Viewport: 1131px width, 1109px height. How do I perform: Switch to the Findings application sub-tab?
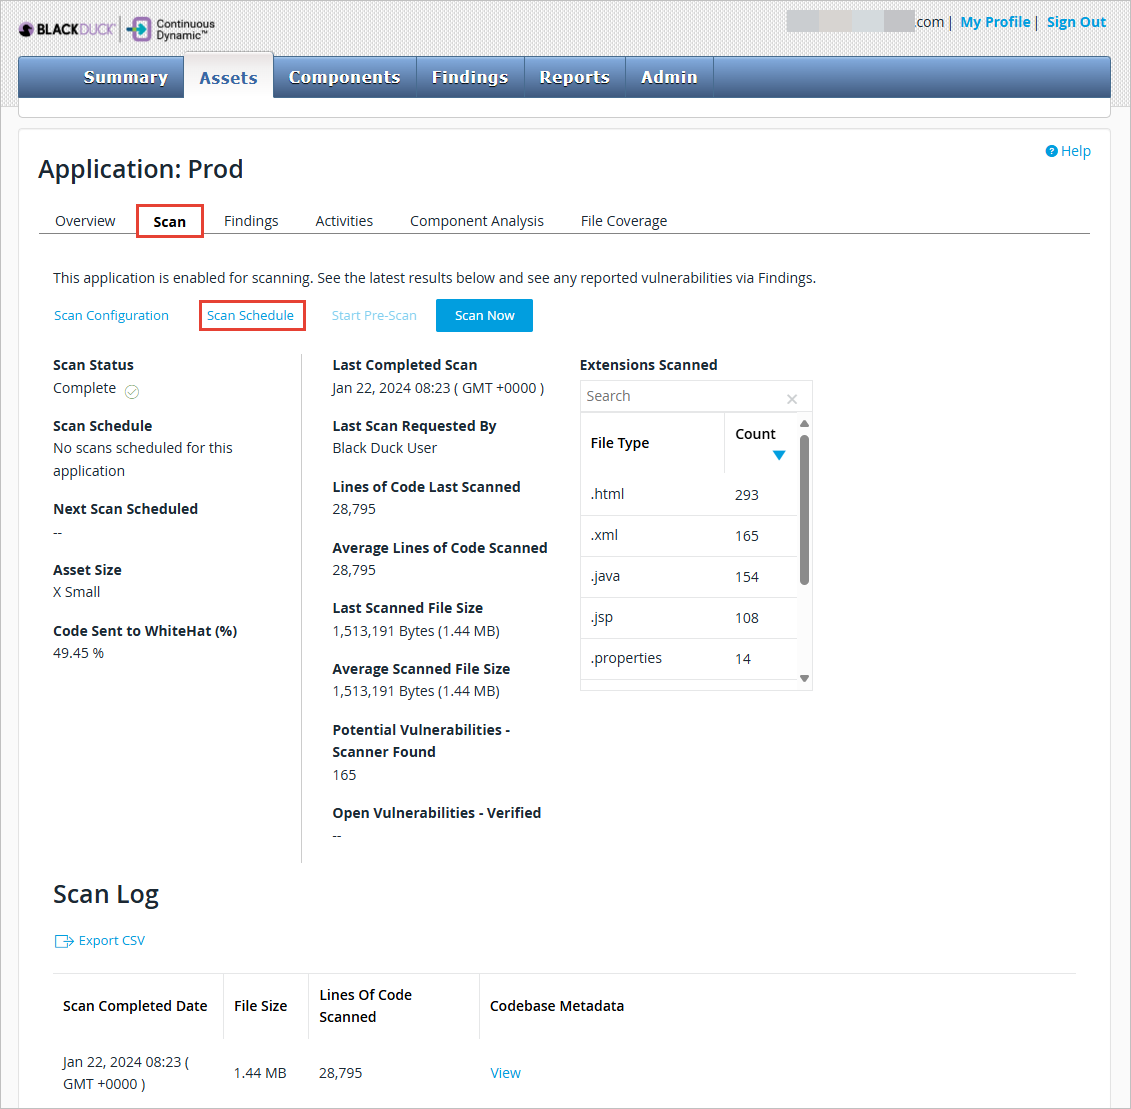(251, 221)
